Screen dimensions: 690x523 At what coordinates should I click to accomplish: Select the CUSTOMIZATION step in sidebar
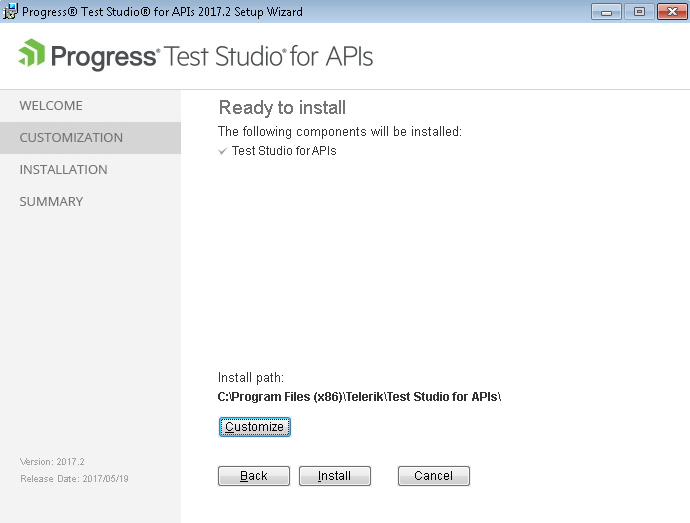(x=90, y=138)
